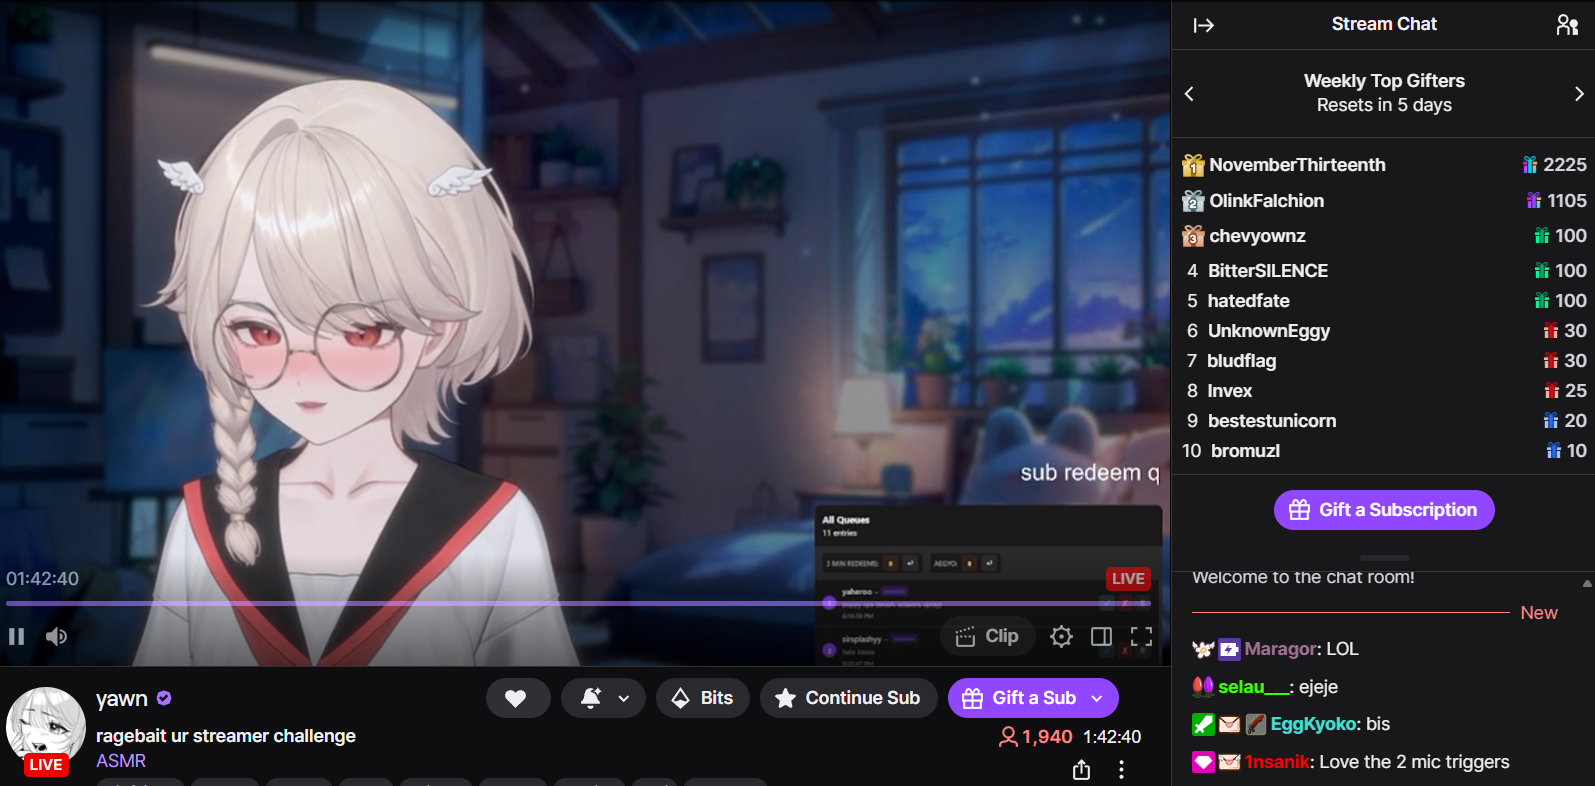Select gifter OlinkFalchion in leaderboard
Viewport: 1595px width, 786px height.
(1266, 201)
